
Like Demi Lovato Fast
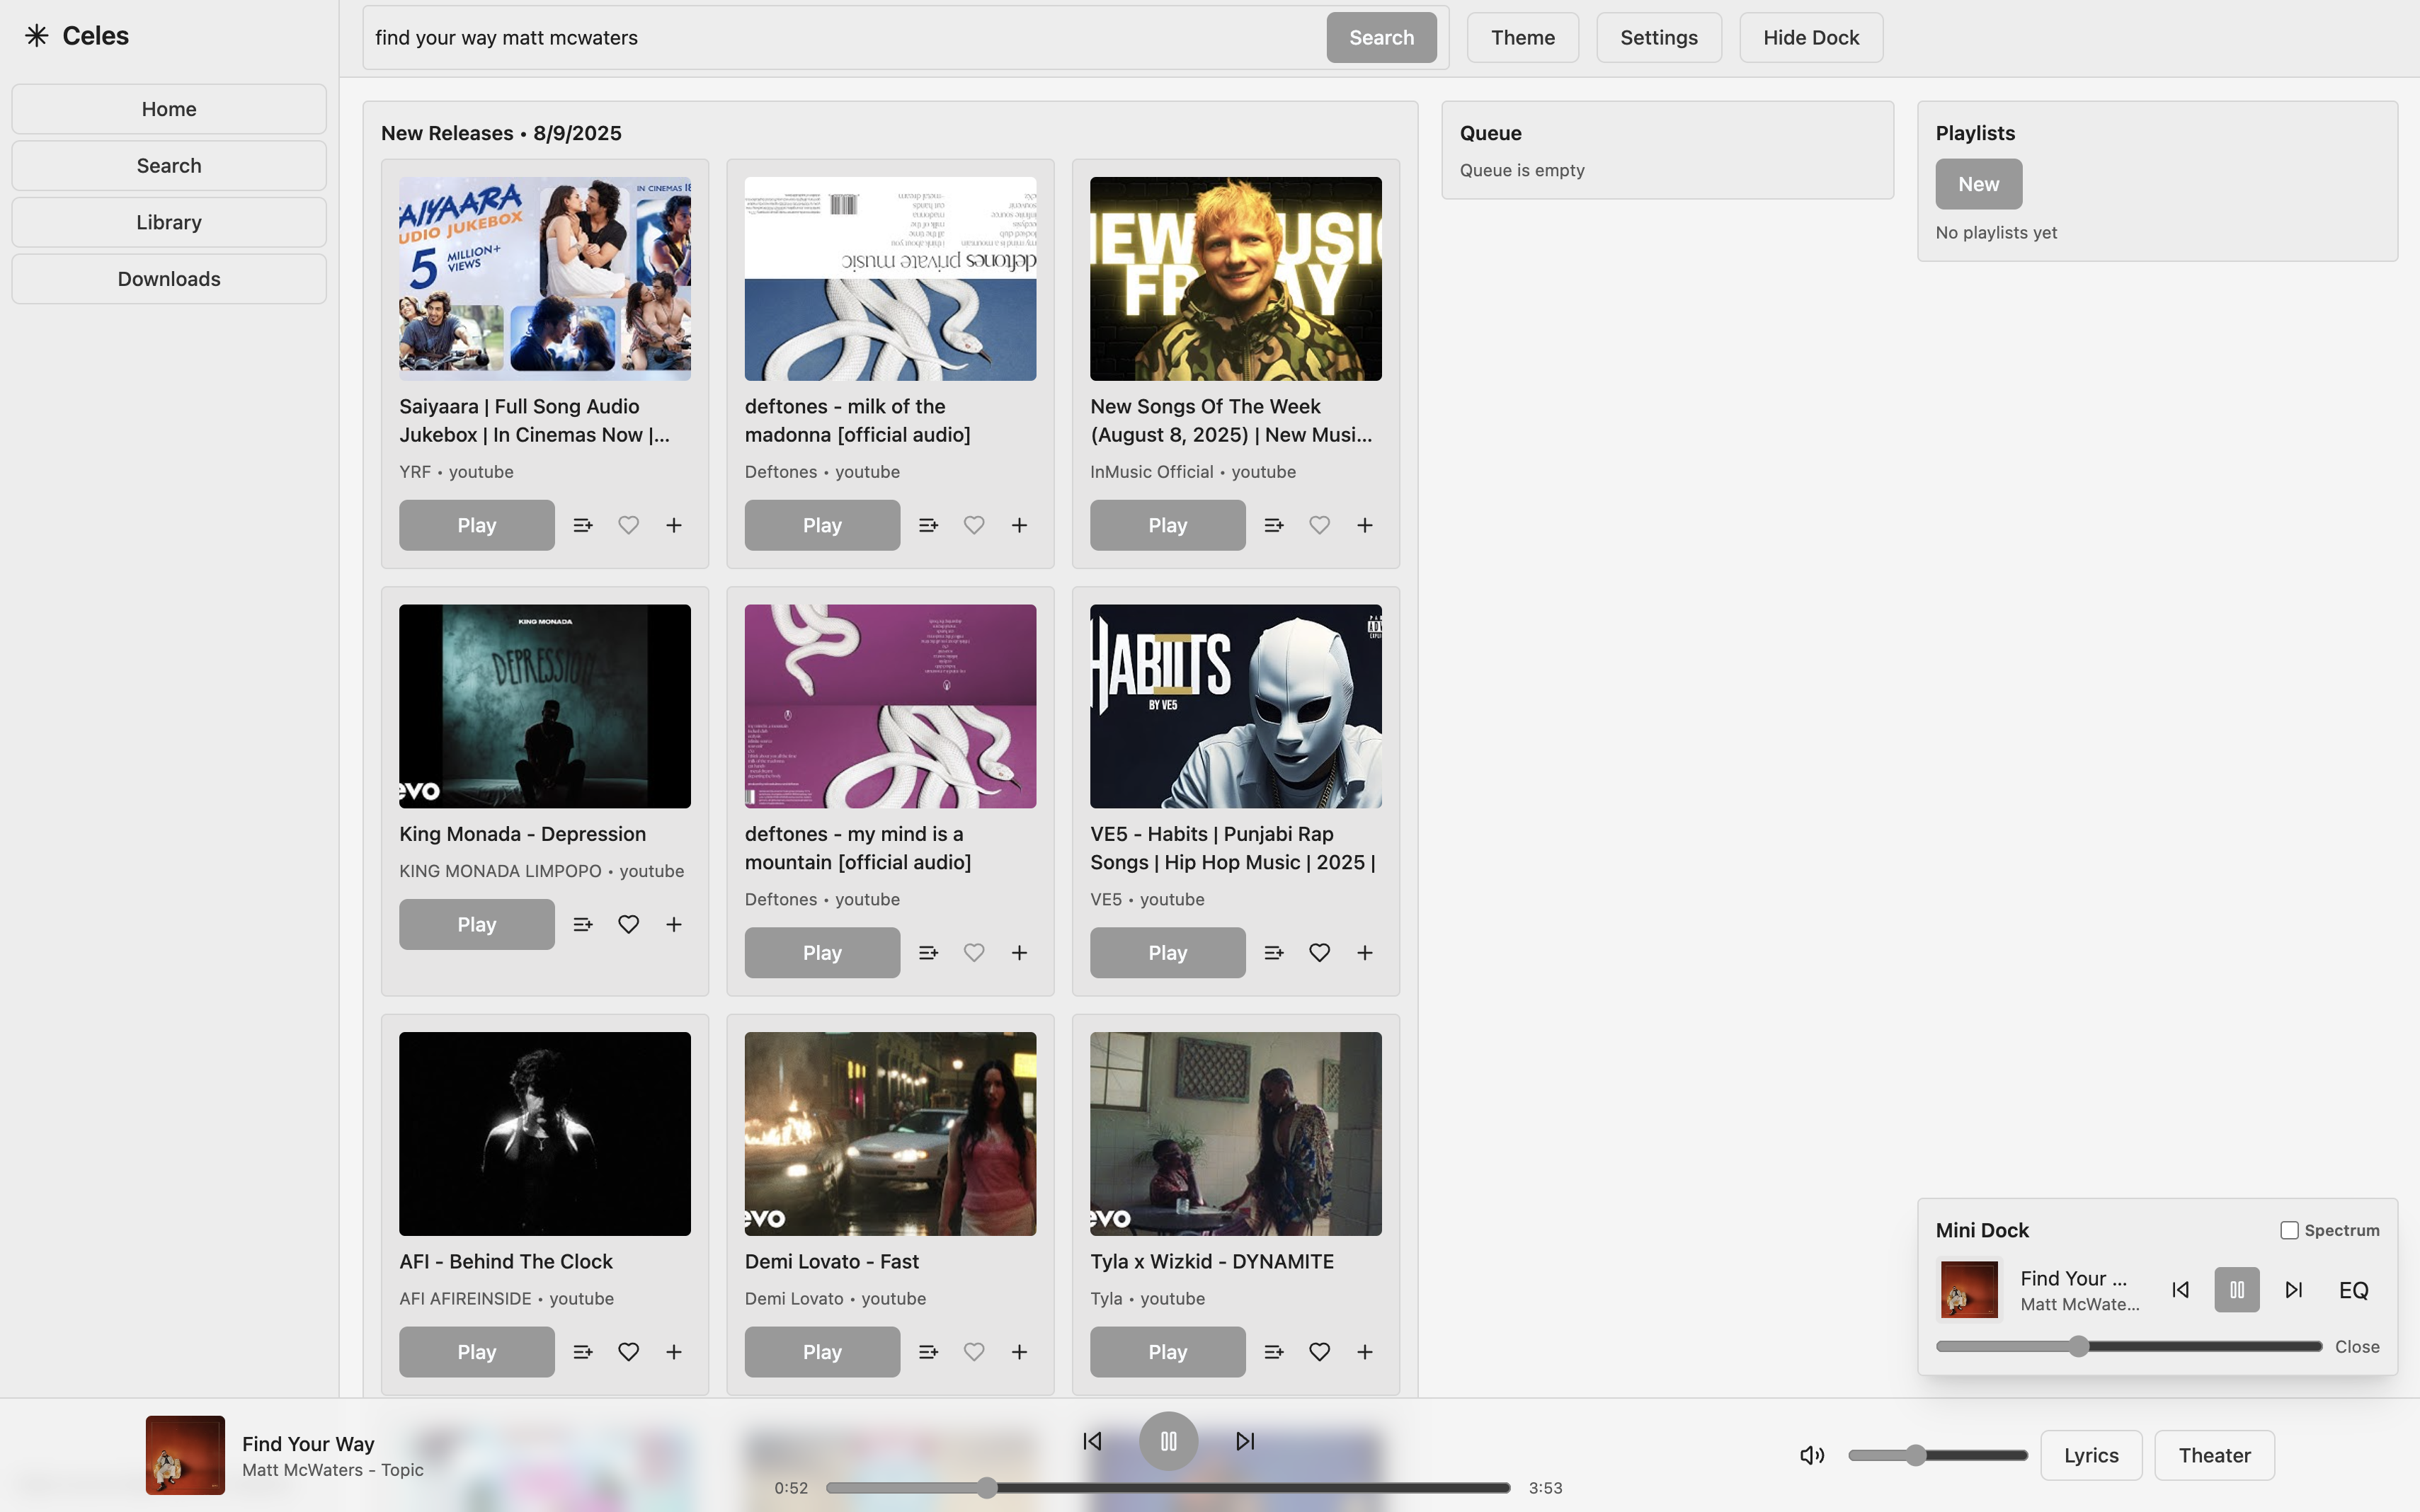pos(974,1352)
